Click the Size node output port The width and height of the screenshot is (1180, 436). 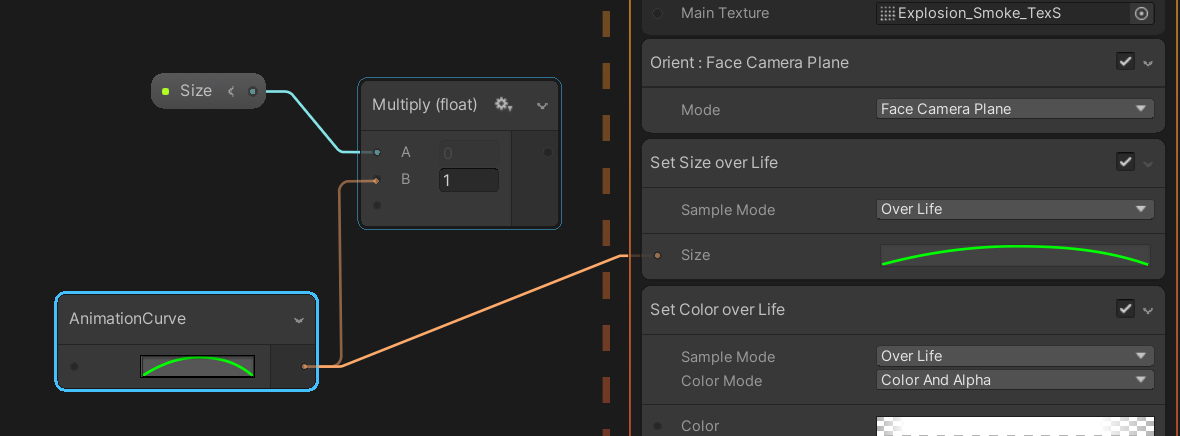point(252,91)
